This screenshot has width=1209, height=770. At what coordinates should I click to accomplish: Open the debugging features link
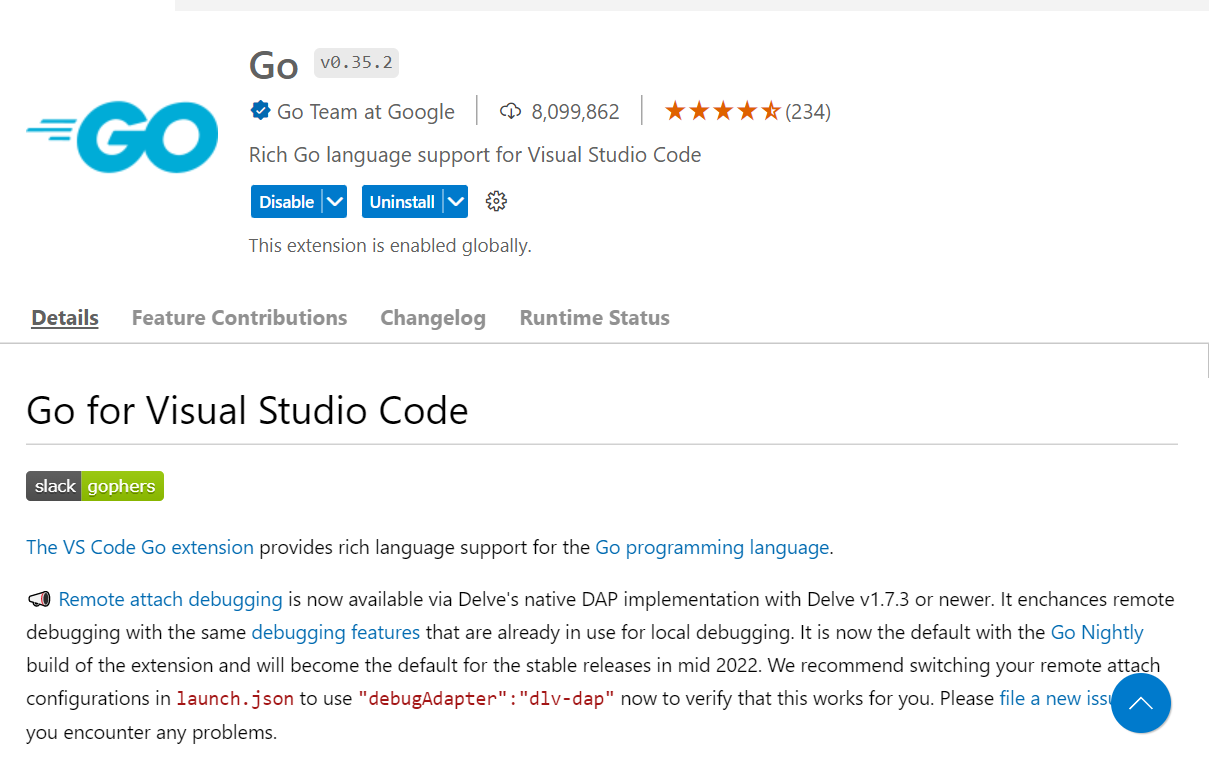coord(336,632)
